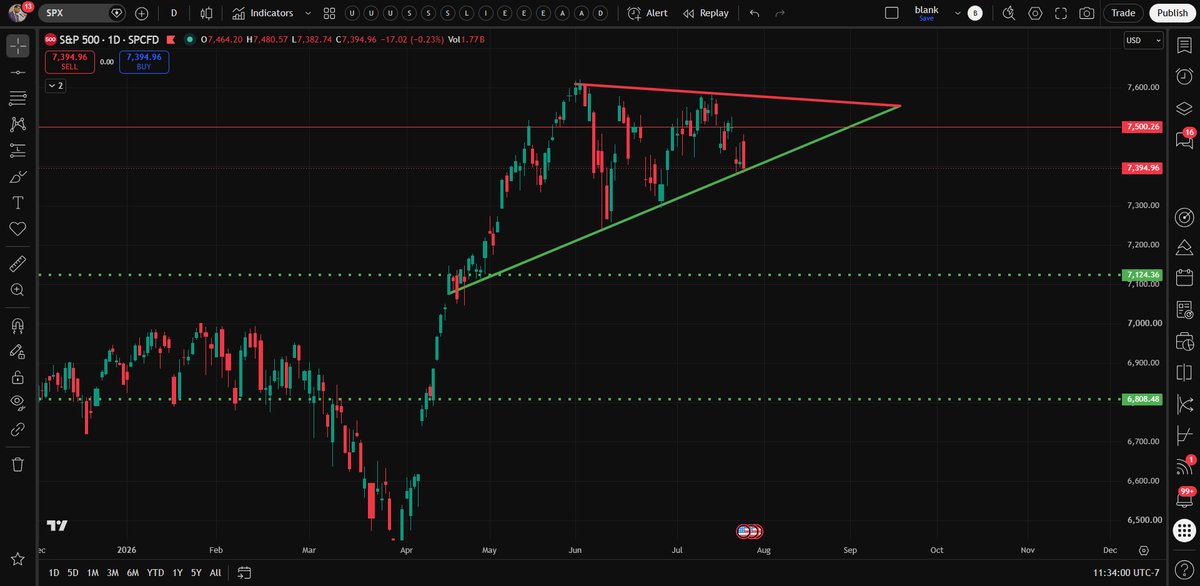Activate the Zoom In tool
1200x586 pixels.
(17, 289)
